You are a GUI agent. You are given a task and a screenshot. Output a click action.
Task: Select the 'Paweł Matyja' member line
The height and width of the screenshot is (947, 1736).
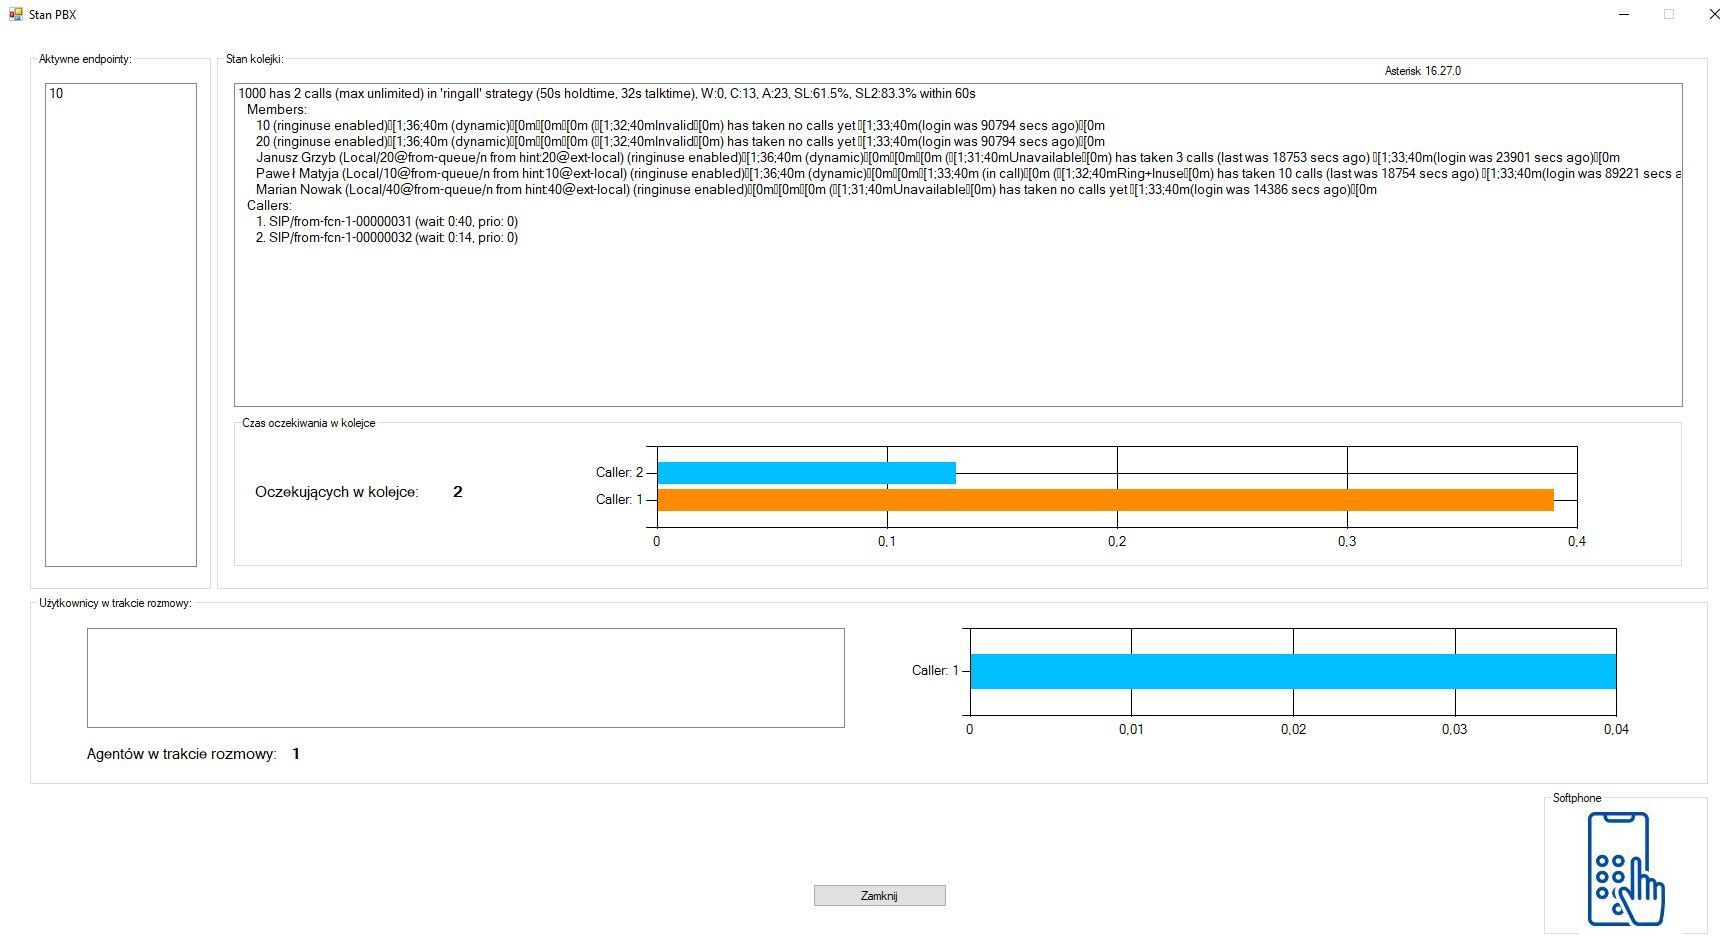coord(968,174)
